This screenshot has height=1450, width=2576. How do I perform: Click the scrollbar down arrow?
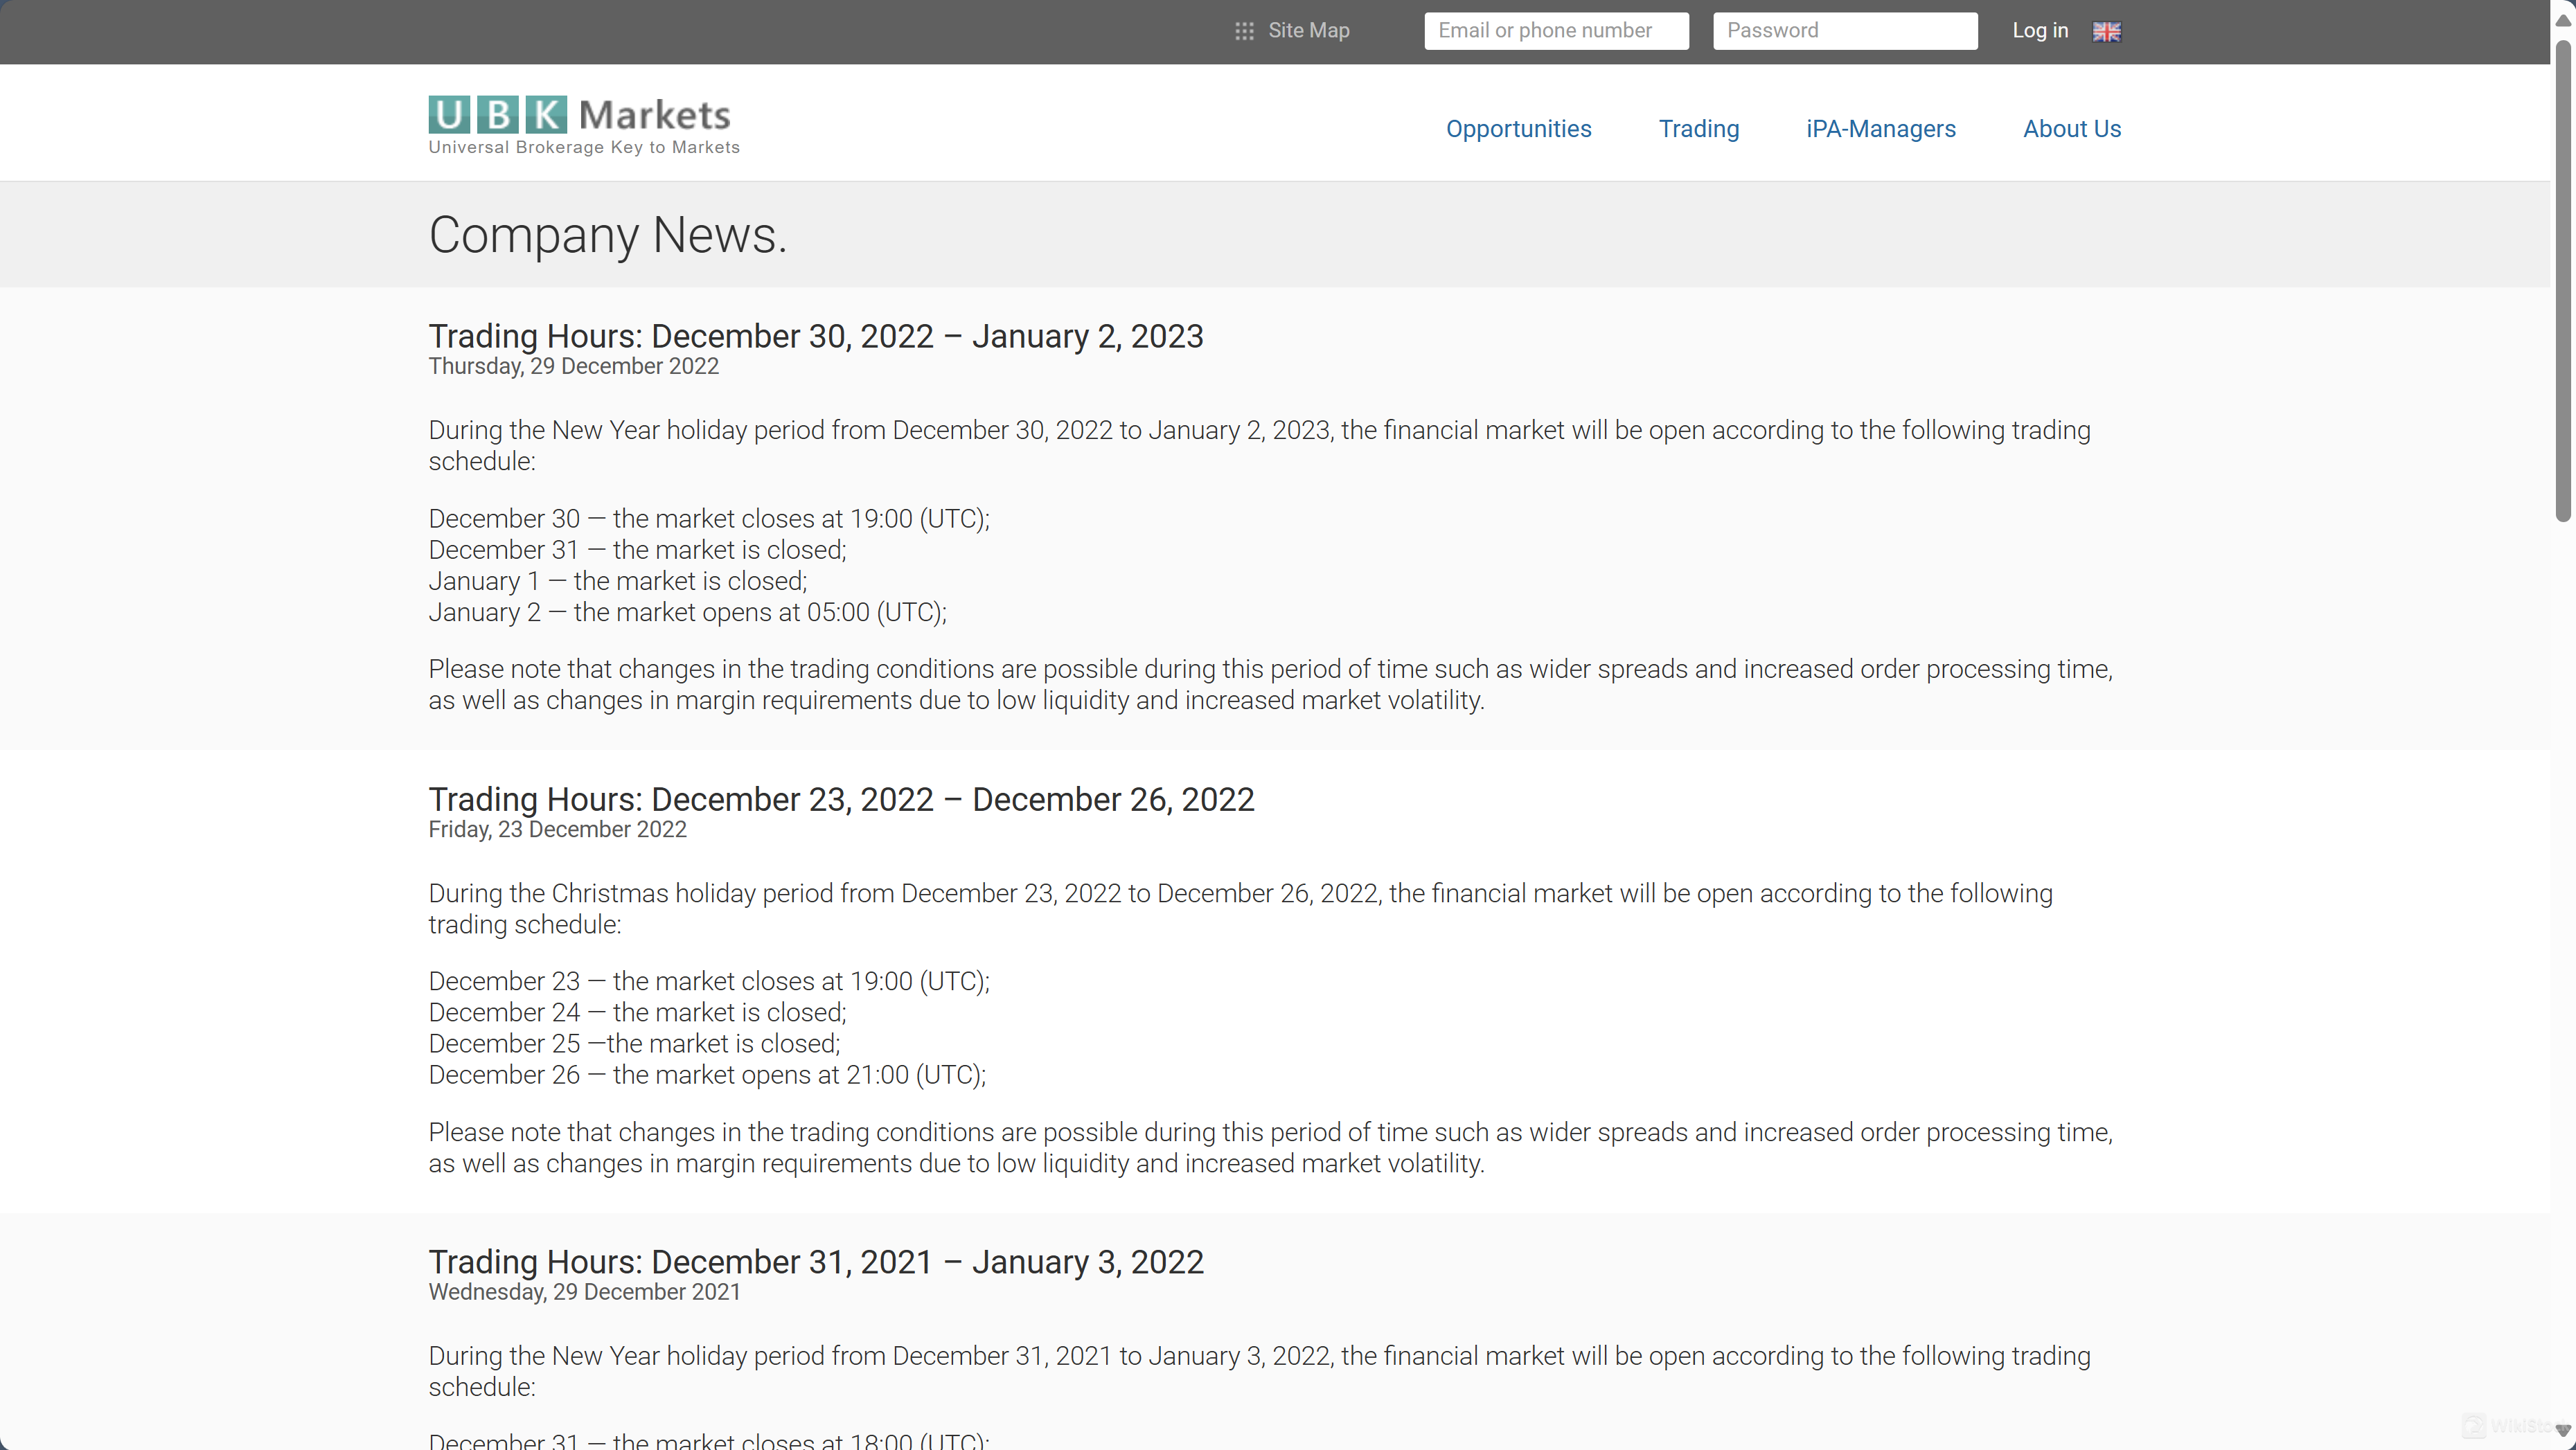(x=2563, y=1431)
